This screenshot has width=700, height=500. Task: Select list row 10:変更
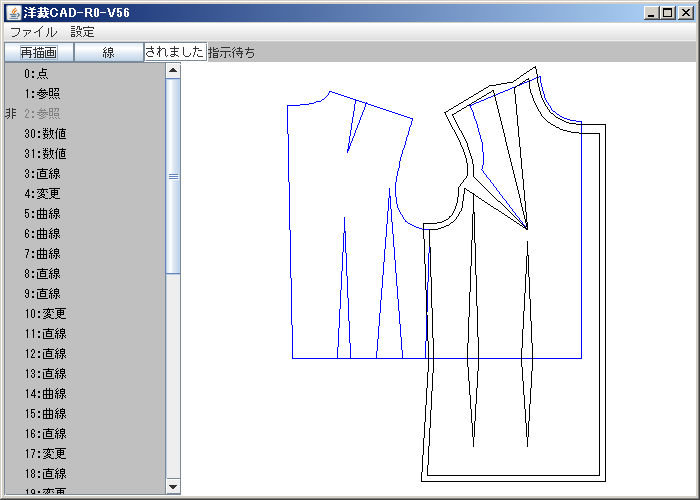(85, 314)
